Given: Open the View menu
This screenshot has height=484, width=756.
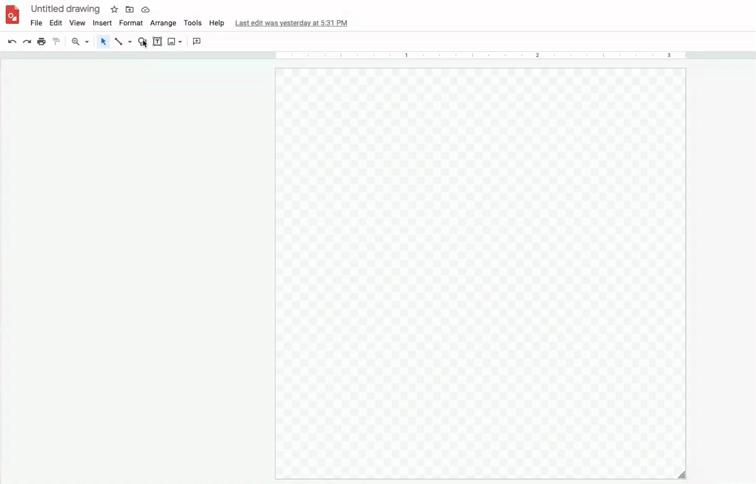Looking at the screenshot, I should coord(77,23).
